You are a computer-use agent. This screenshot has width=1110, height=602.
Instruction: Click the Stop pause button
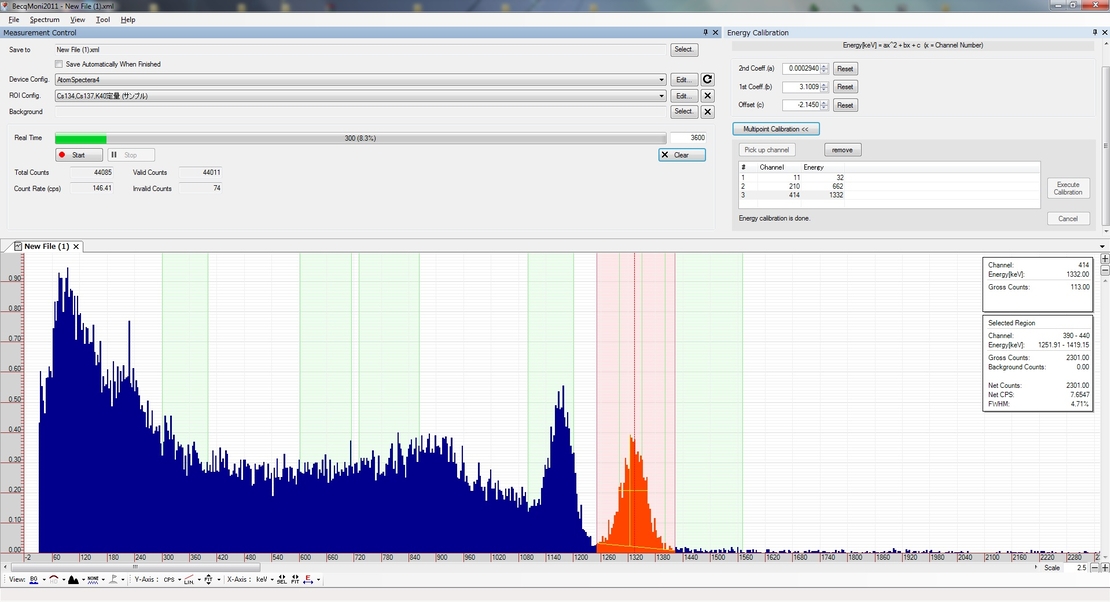(x=131, y=155)
